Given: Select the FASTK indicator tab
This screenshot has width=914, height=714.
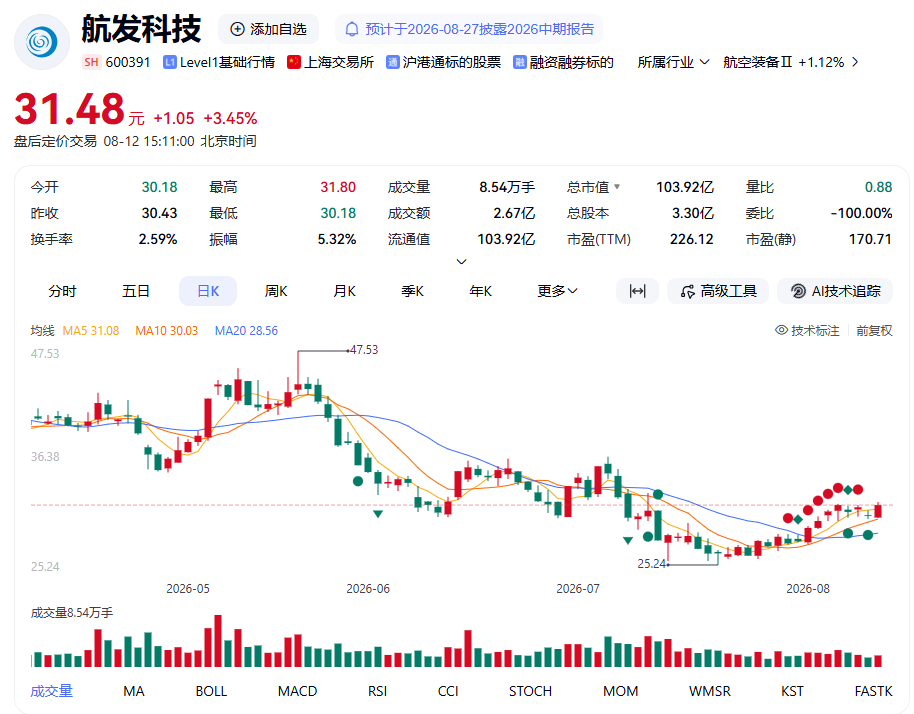Looking at the screenshot, I should click(873, 691).
